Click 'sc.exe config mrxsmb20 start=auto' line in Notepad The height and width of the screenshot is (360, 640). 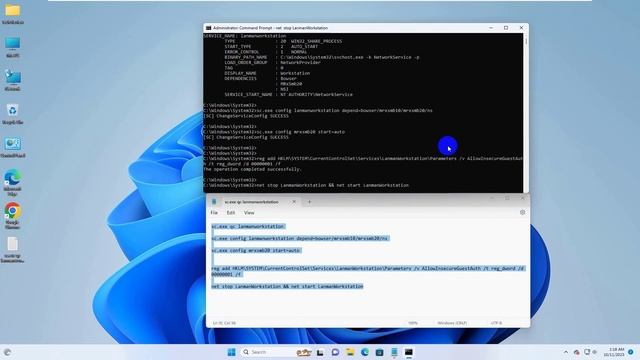pyautogui.click(x=256, y=251)
